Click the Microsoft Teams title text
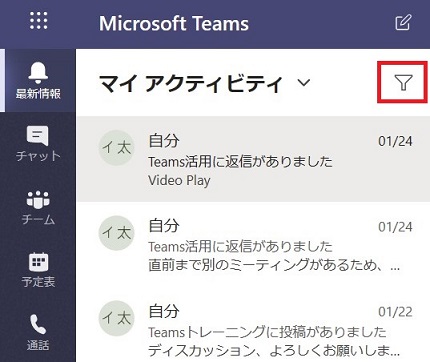 [174, 24]
